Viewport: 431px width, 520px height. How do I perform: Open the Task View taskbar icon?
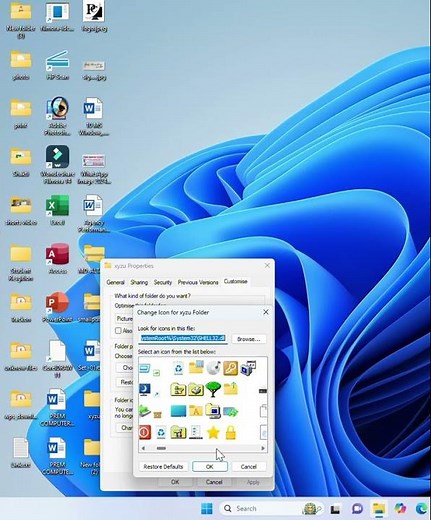point(335,509)
